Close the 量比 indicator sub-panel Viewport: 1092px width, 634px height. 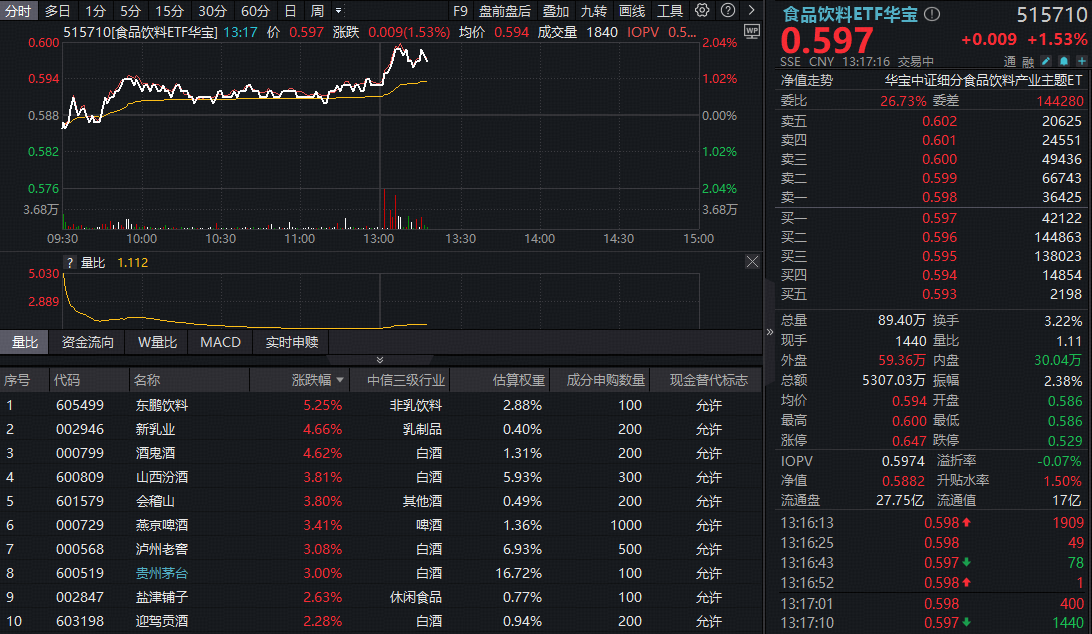[x=752, y=262]
